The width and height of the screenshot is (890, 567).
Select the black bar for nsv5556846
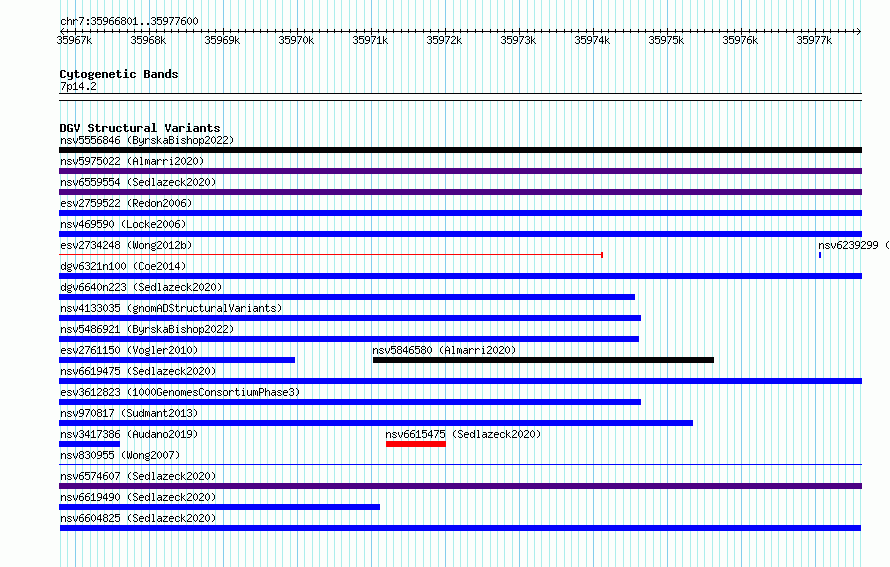tap(460, 150)
